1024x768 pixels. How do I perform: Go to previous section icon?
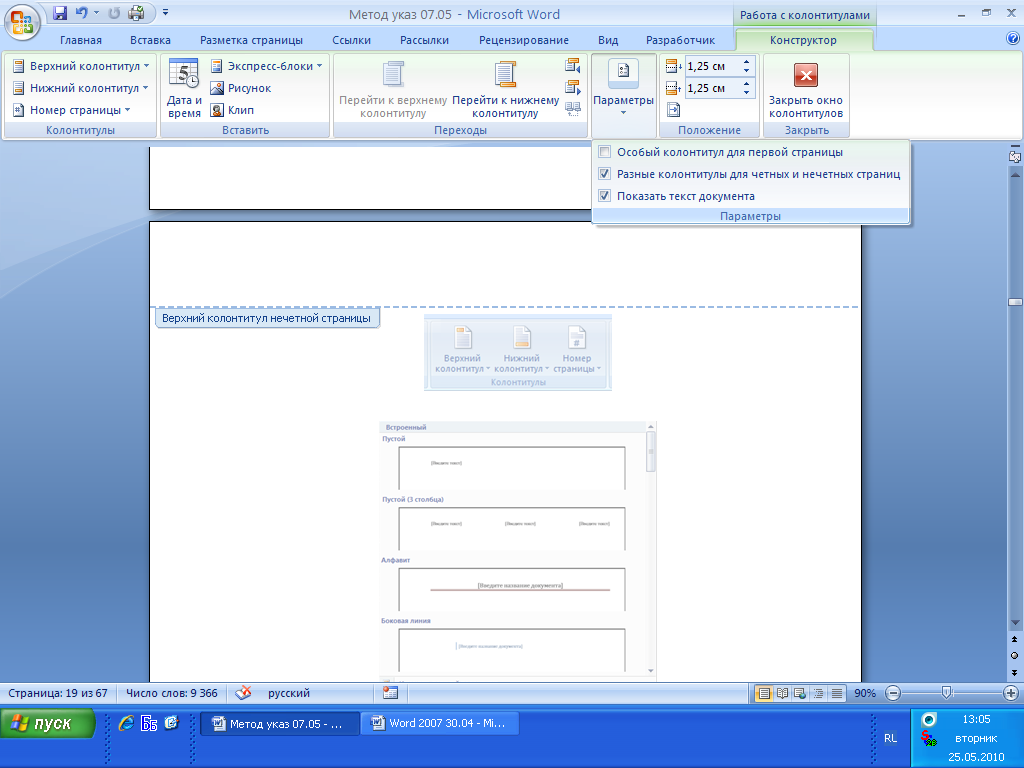click(x=573, y=65)
